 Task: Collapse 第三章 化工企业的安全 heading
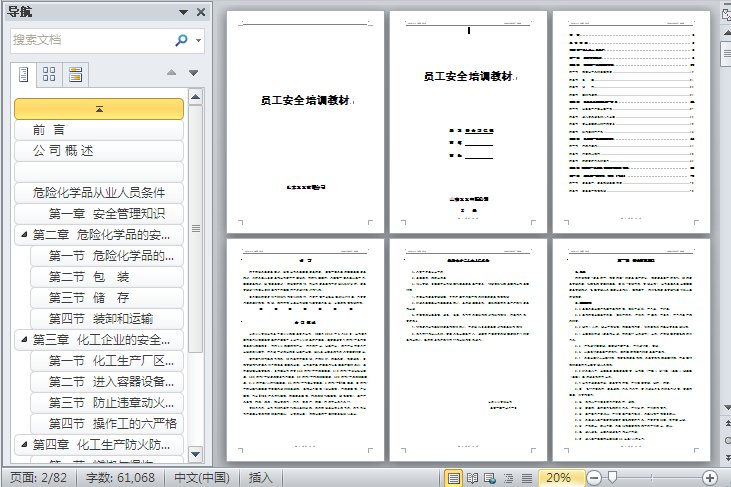24,339
